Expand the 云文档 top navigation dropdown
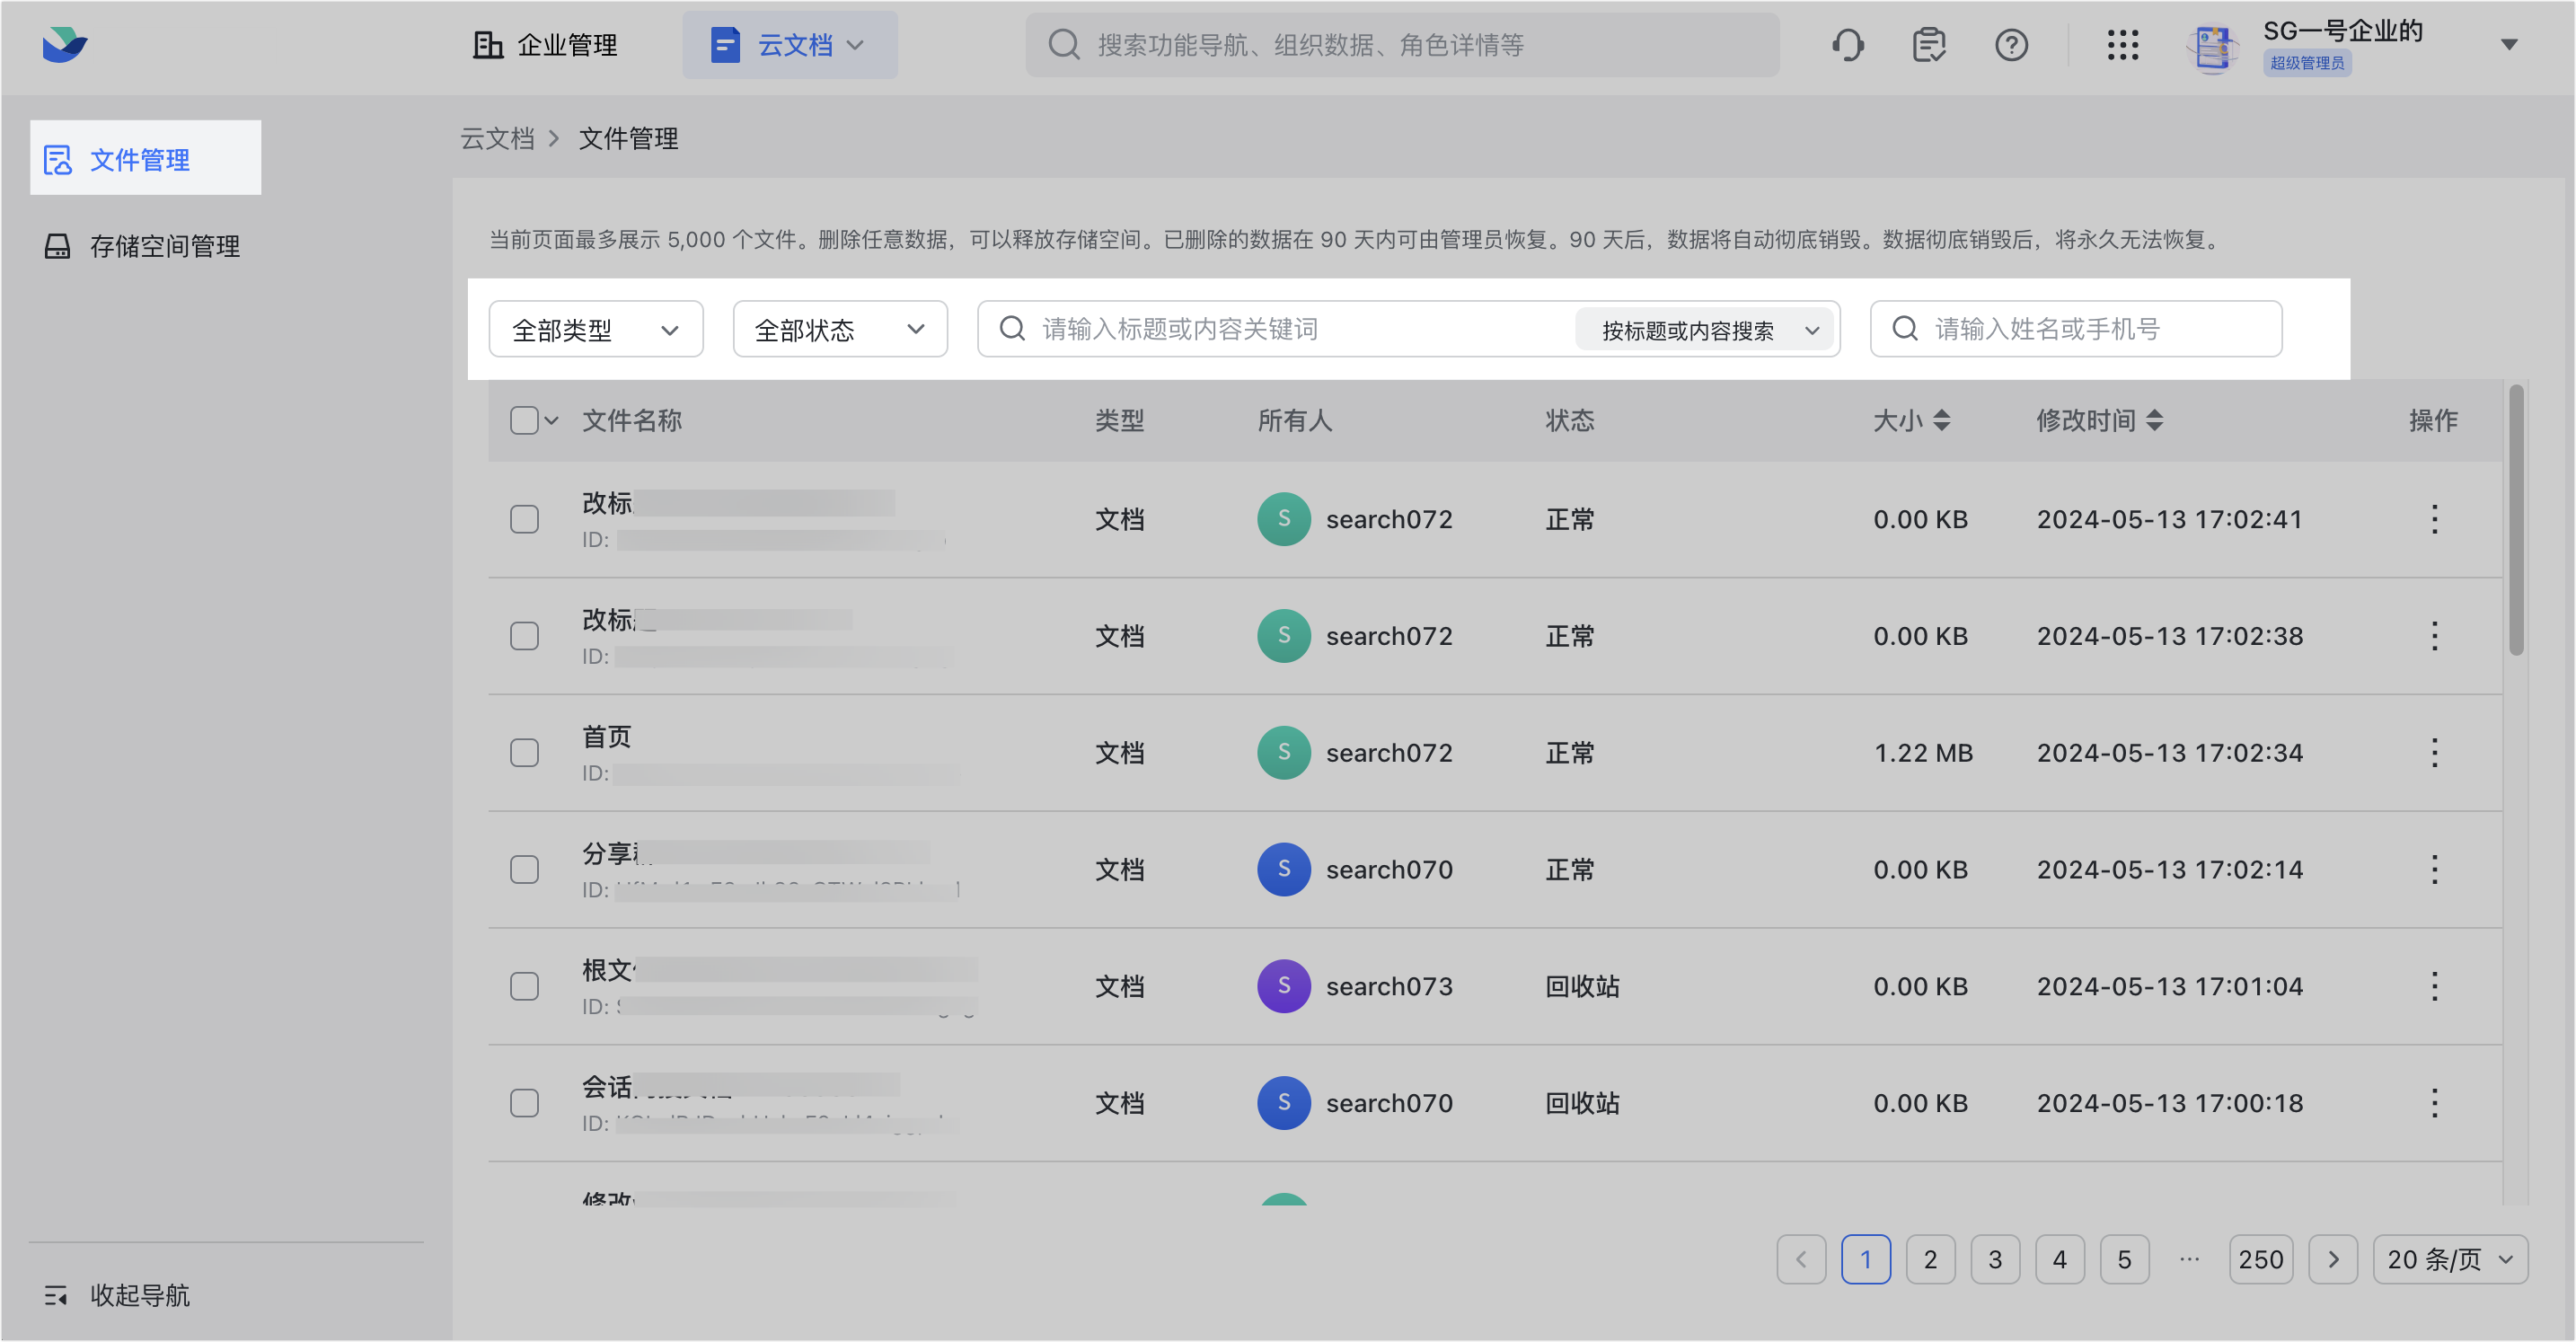2576x1342 pixels. pyautogui.click(x=855, y=45)
